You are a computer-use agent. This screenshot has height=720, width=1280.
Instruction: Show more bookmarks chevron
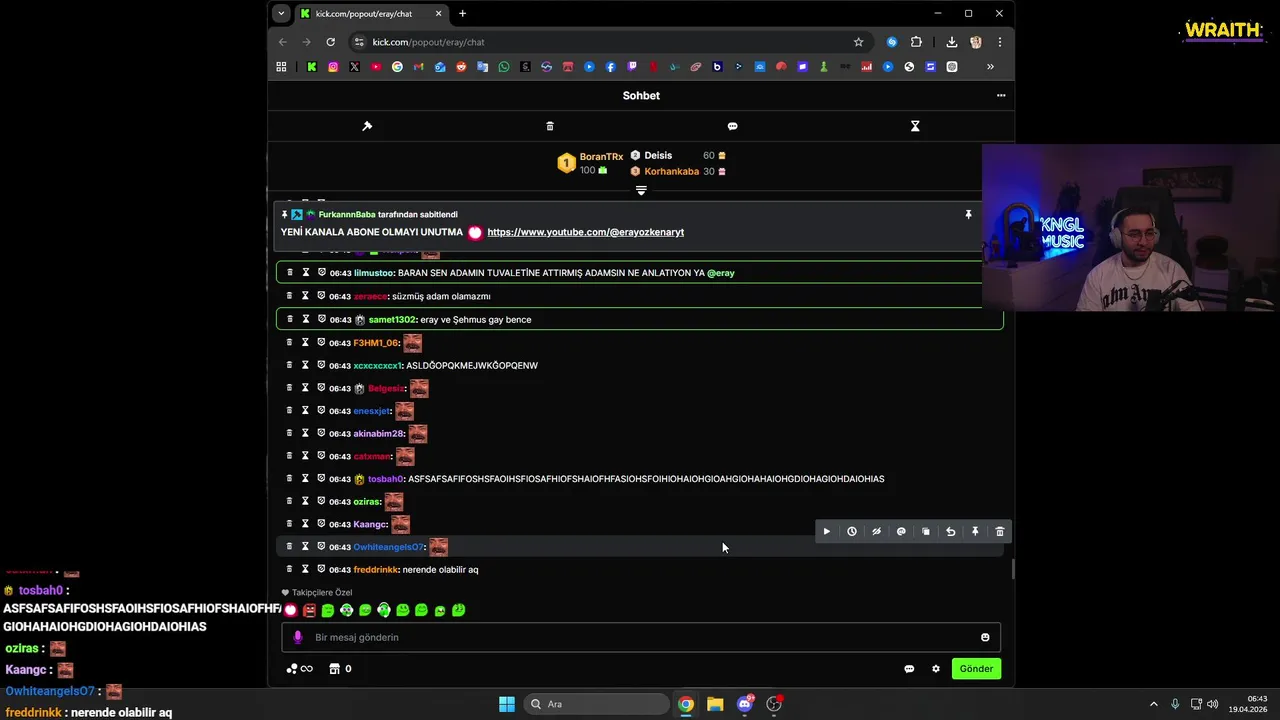click(990, 67)
